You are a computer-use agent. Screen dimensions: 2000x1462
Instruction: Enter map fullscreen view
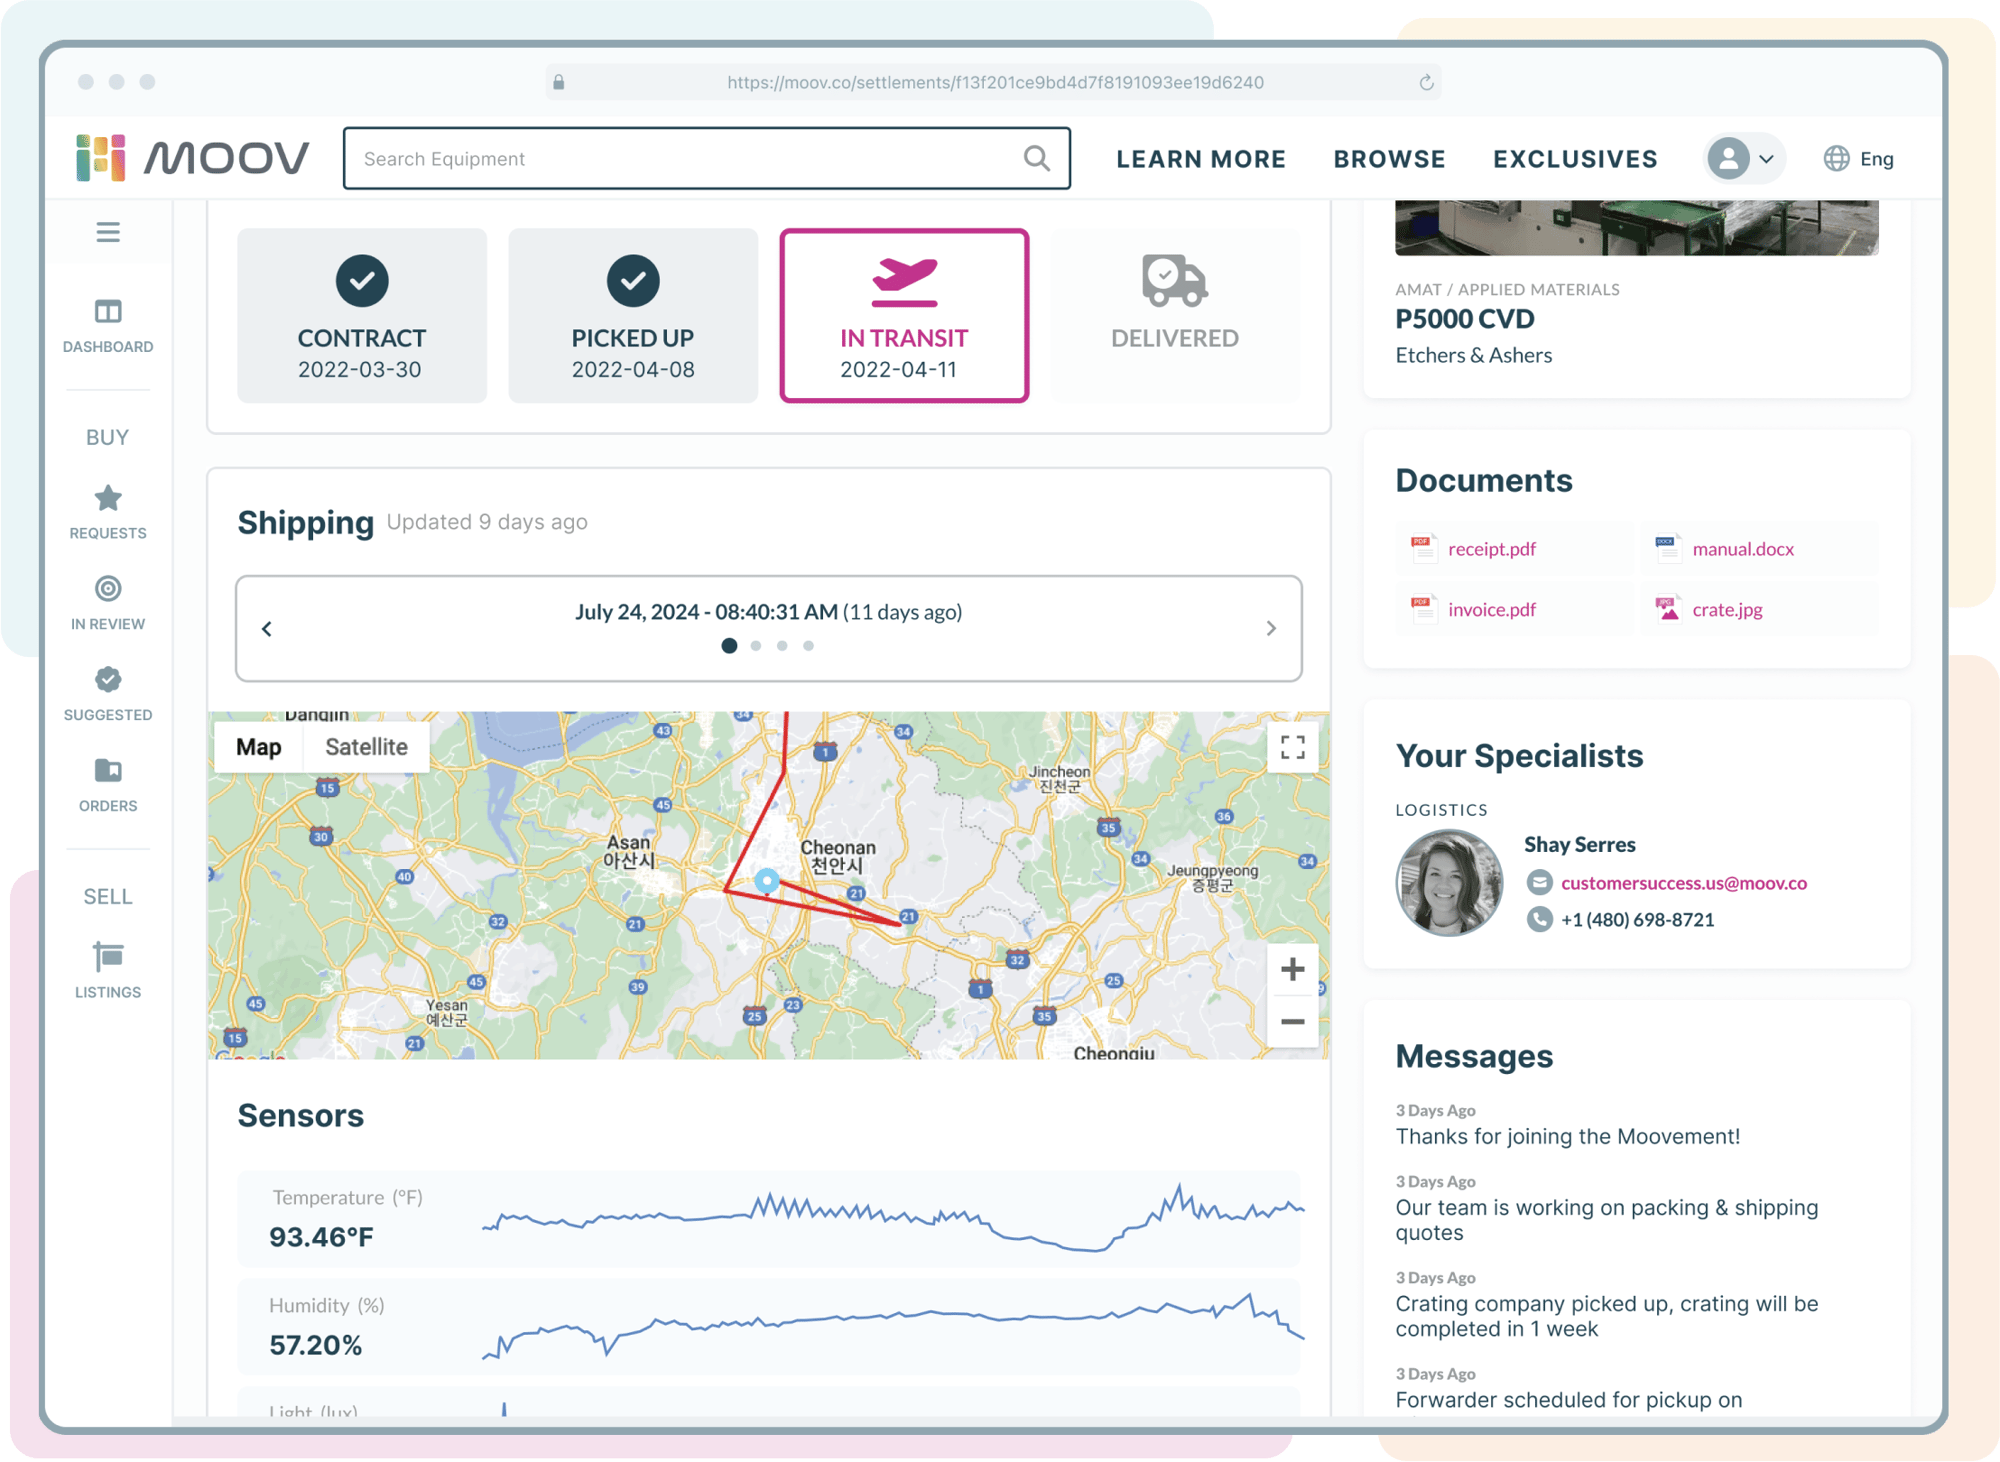[1292, 747]
